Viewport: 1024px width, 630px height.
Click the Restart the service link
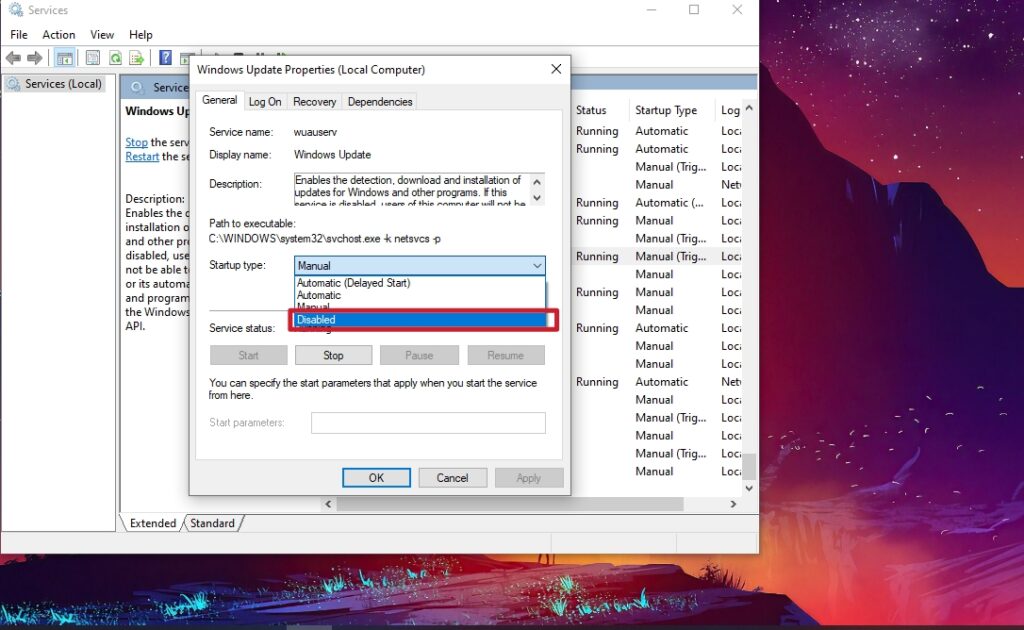(142, 156)
